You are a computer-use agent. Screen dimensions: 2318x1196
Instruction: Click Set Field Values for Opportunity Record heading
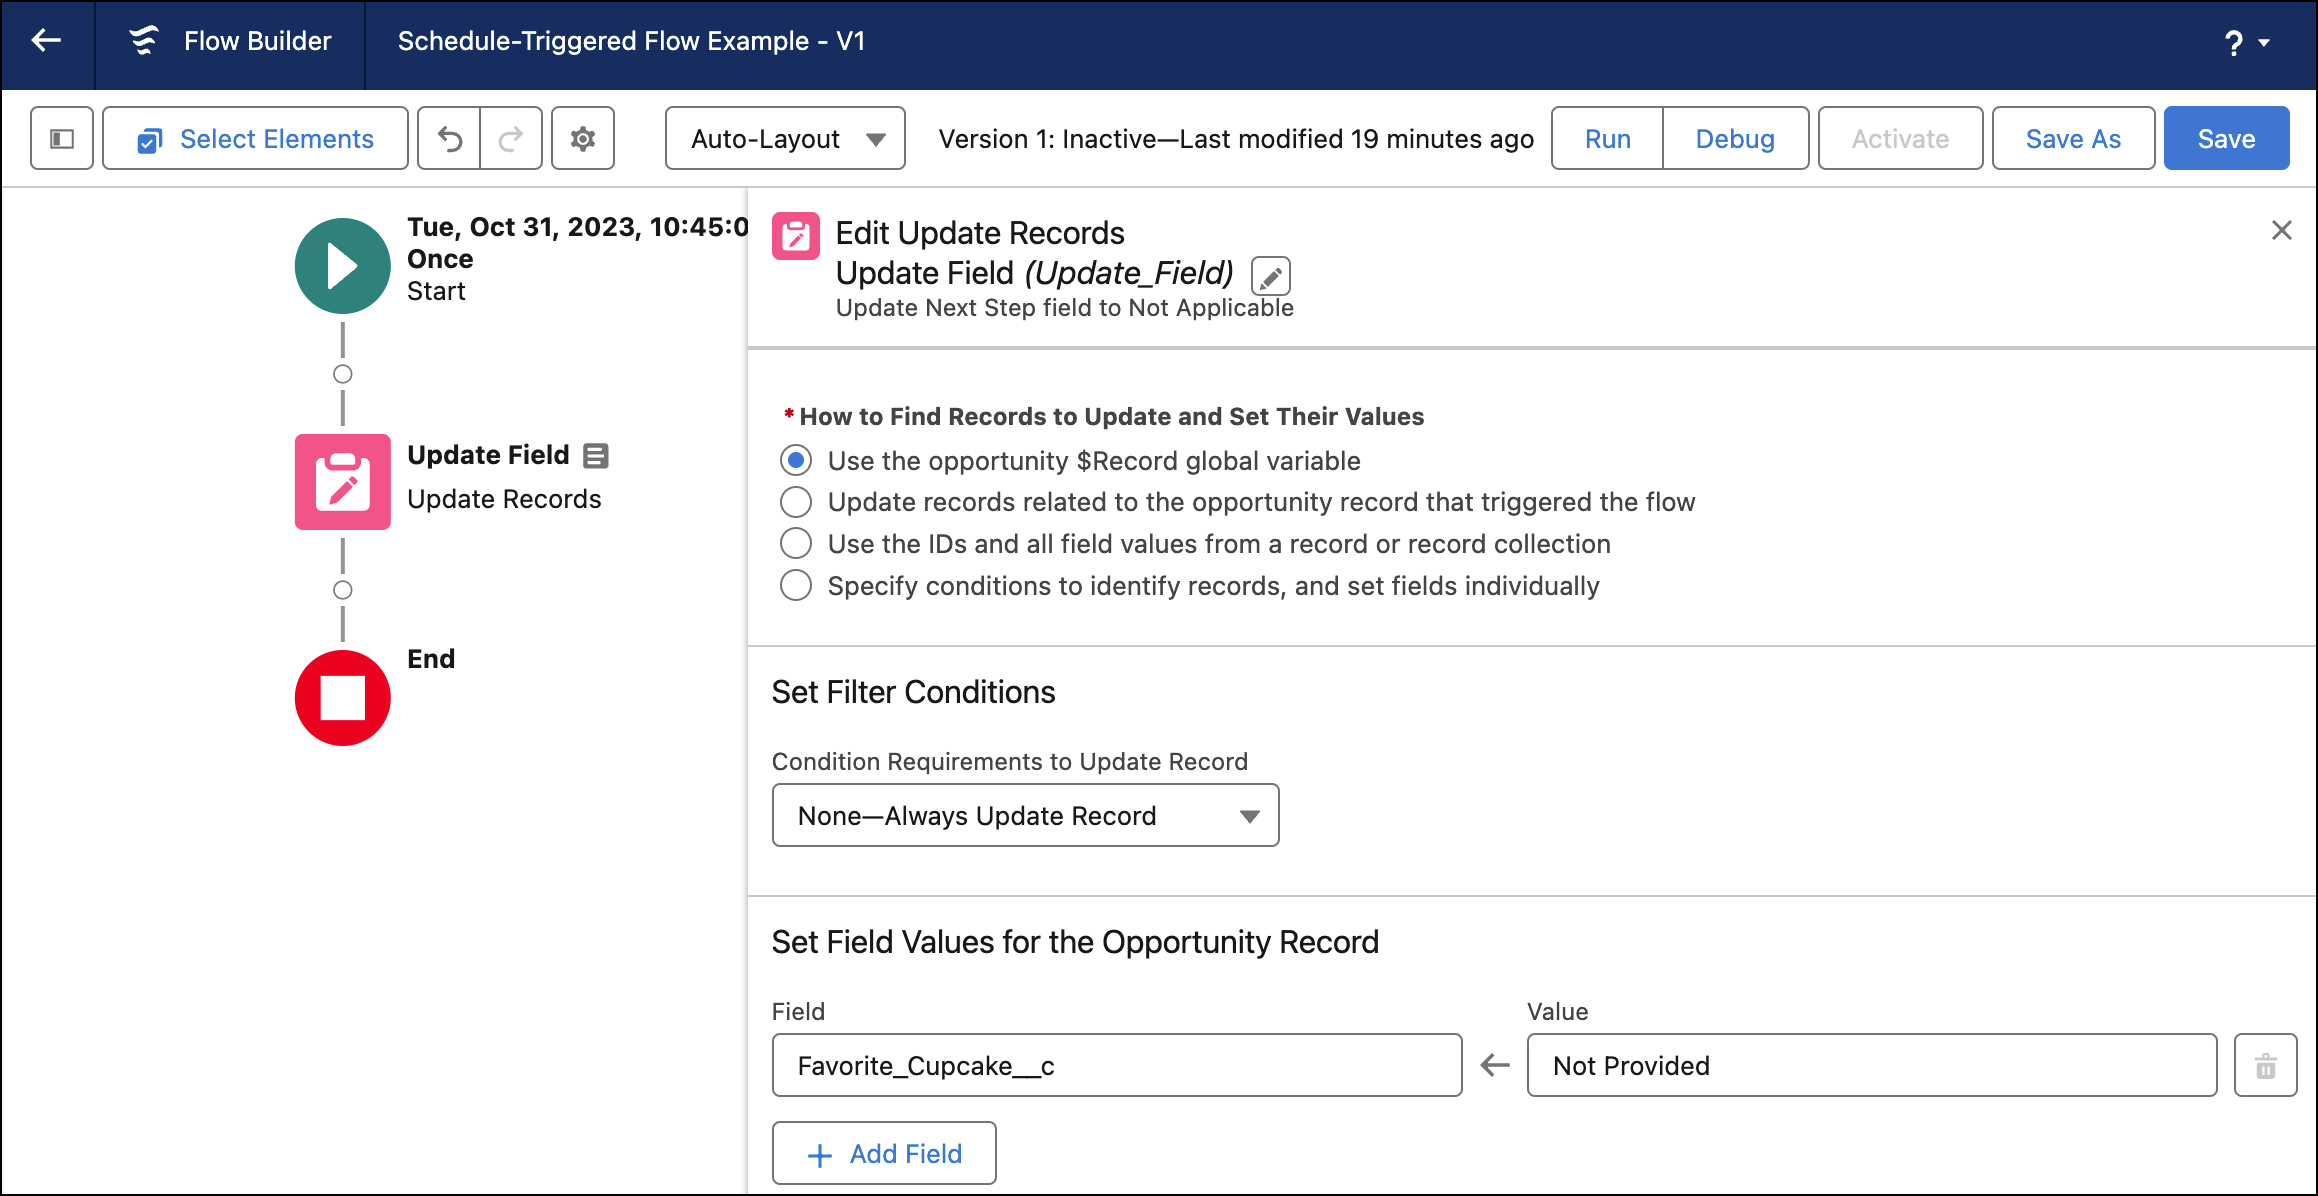(1075, 942)
